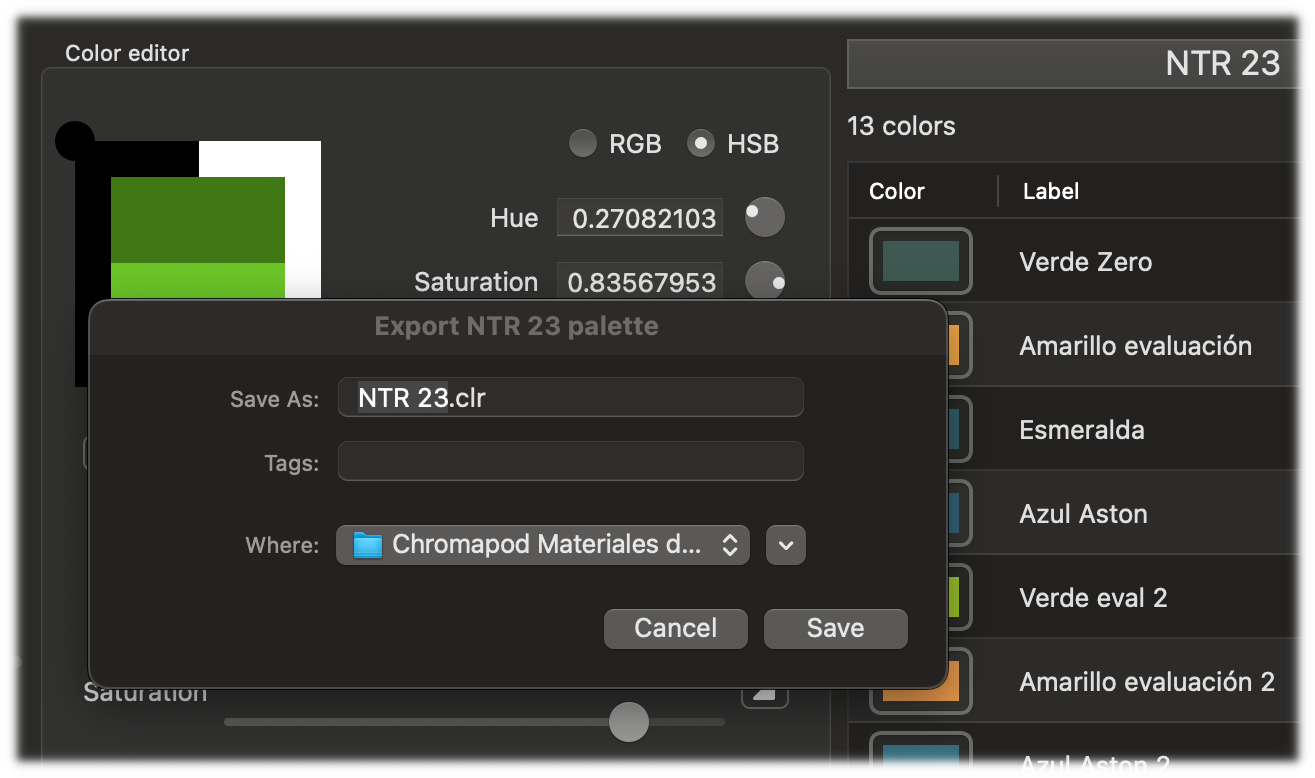Select the HSB color mode
Screen dimensions: 1315x778
click(702, 144)
